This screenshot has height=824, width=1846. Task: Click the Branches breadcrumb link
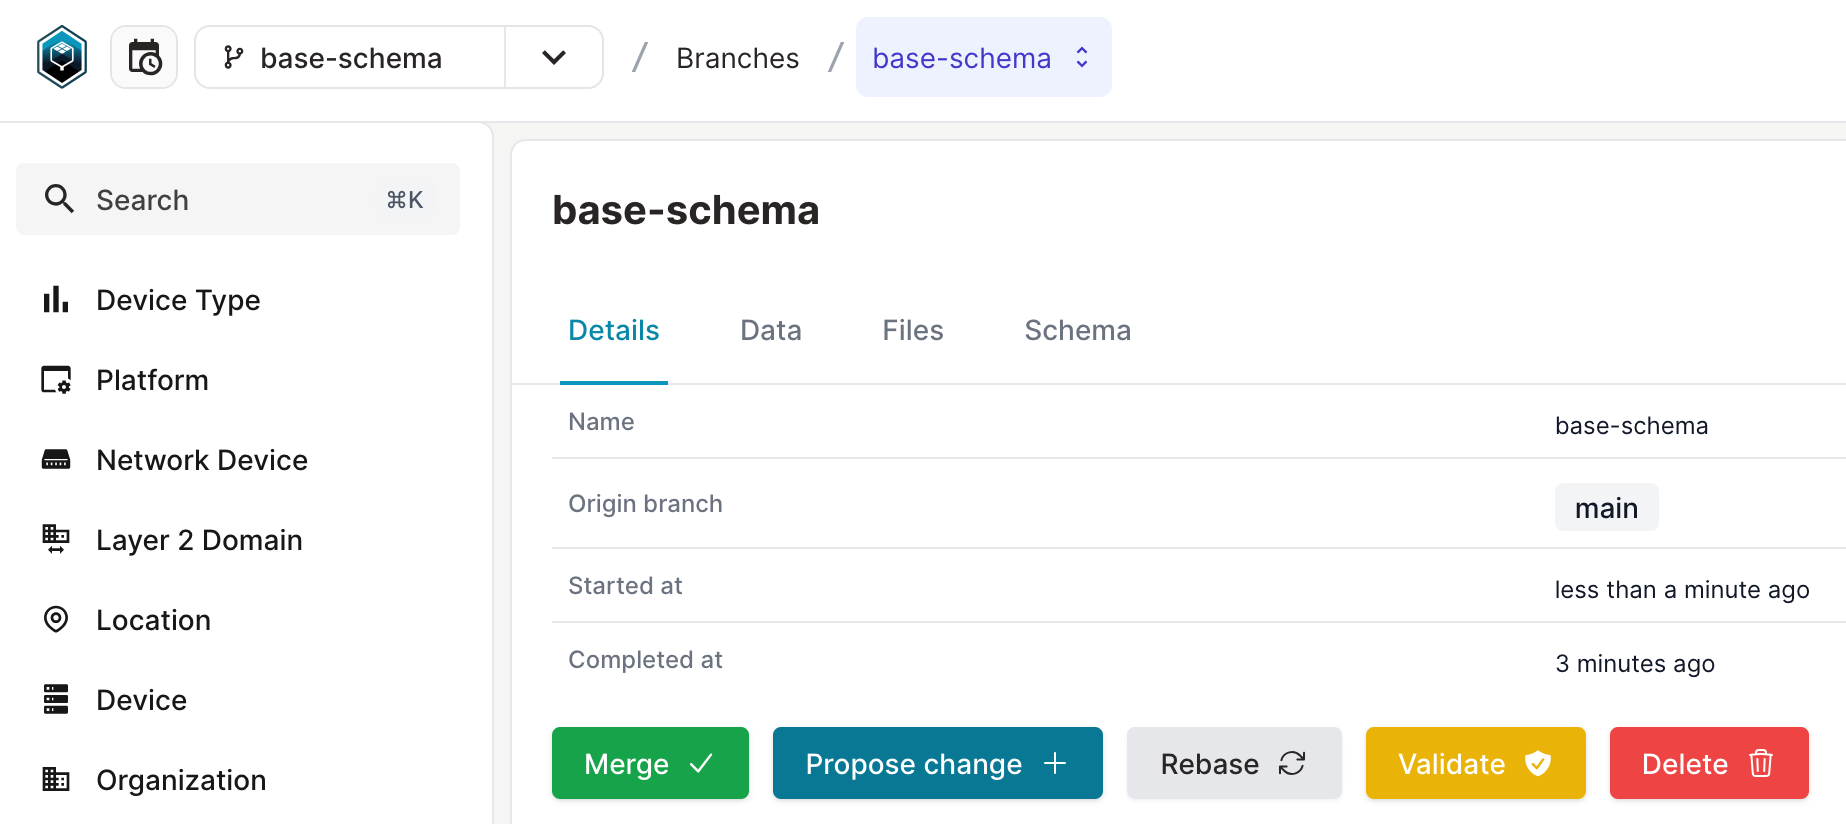[x=737, y=58]
